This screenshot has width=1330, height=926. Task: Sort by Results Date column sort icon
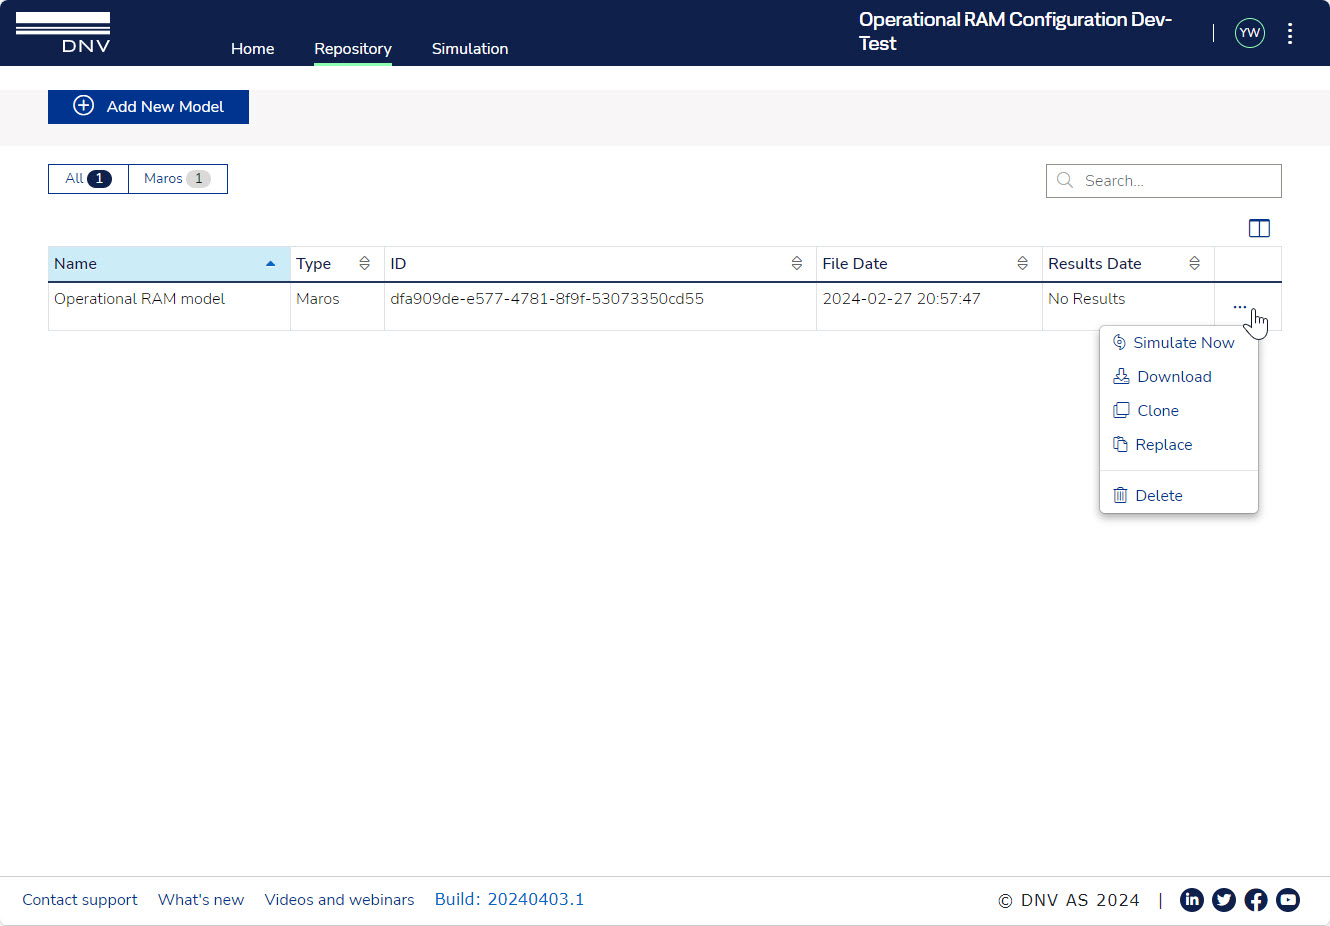(1194, 263)
